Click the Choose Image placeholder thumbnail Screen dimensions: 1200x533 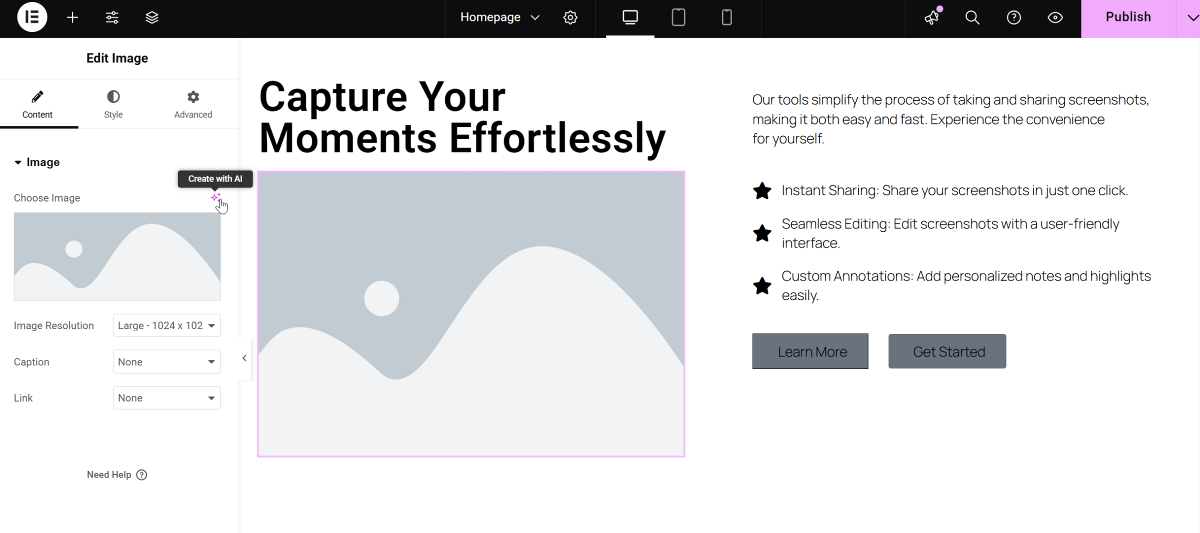[117, 256]
